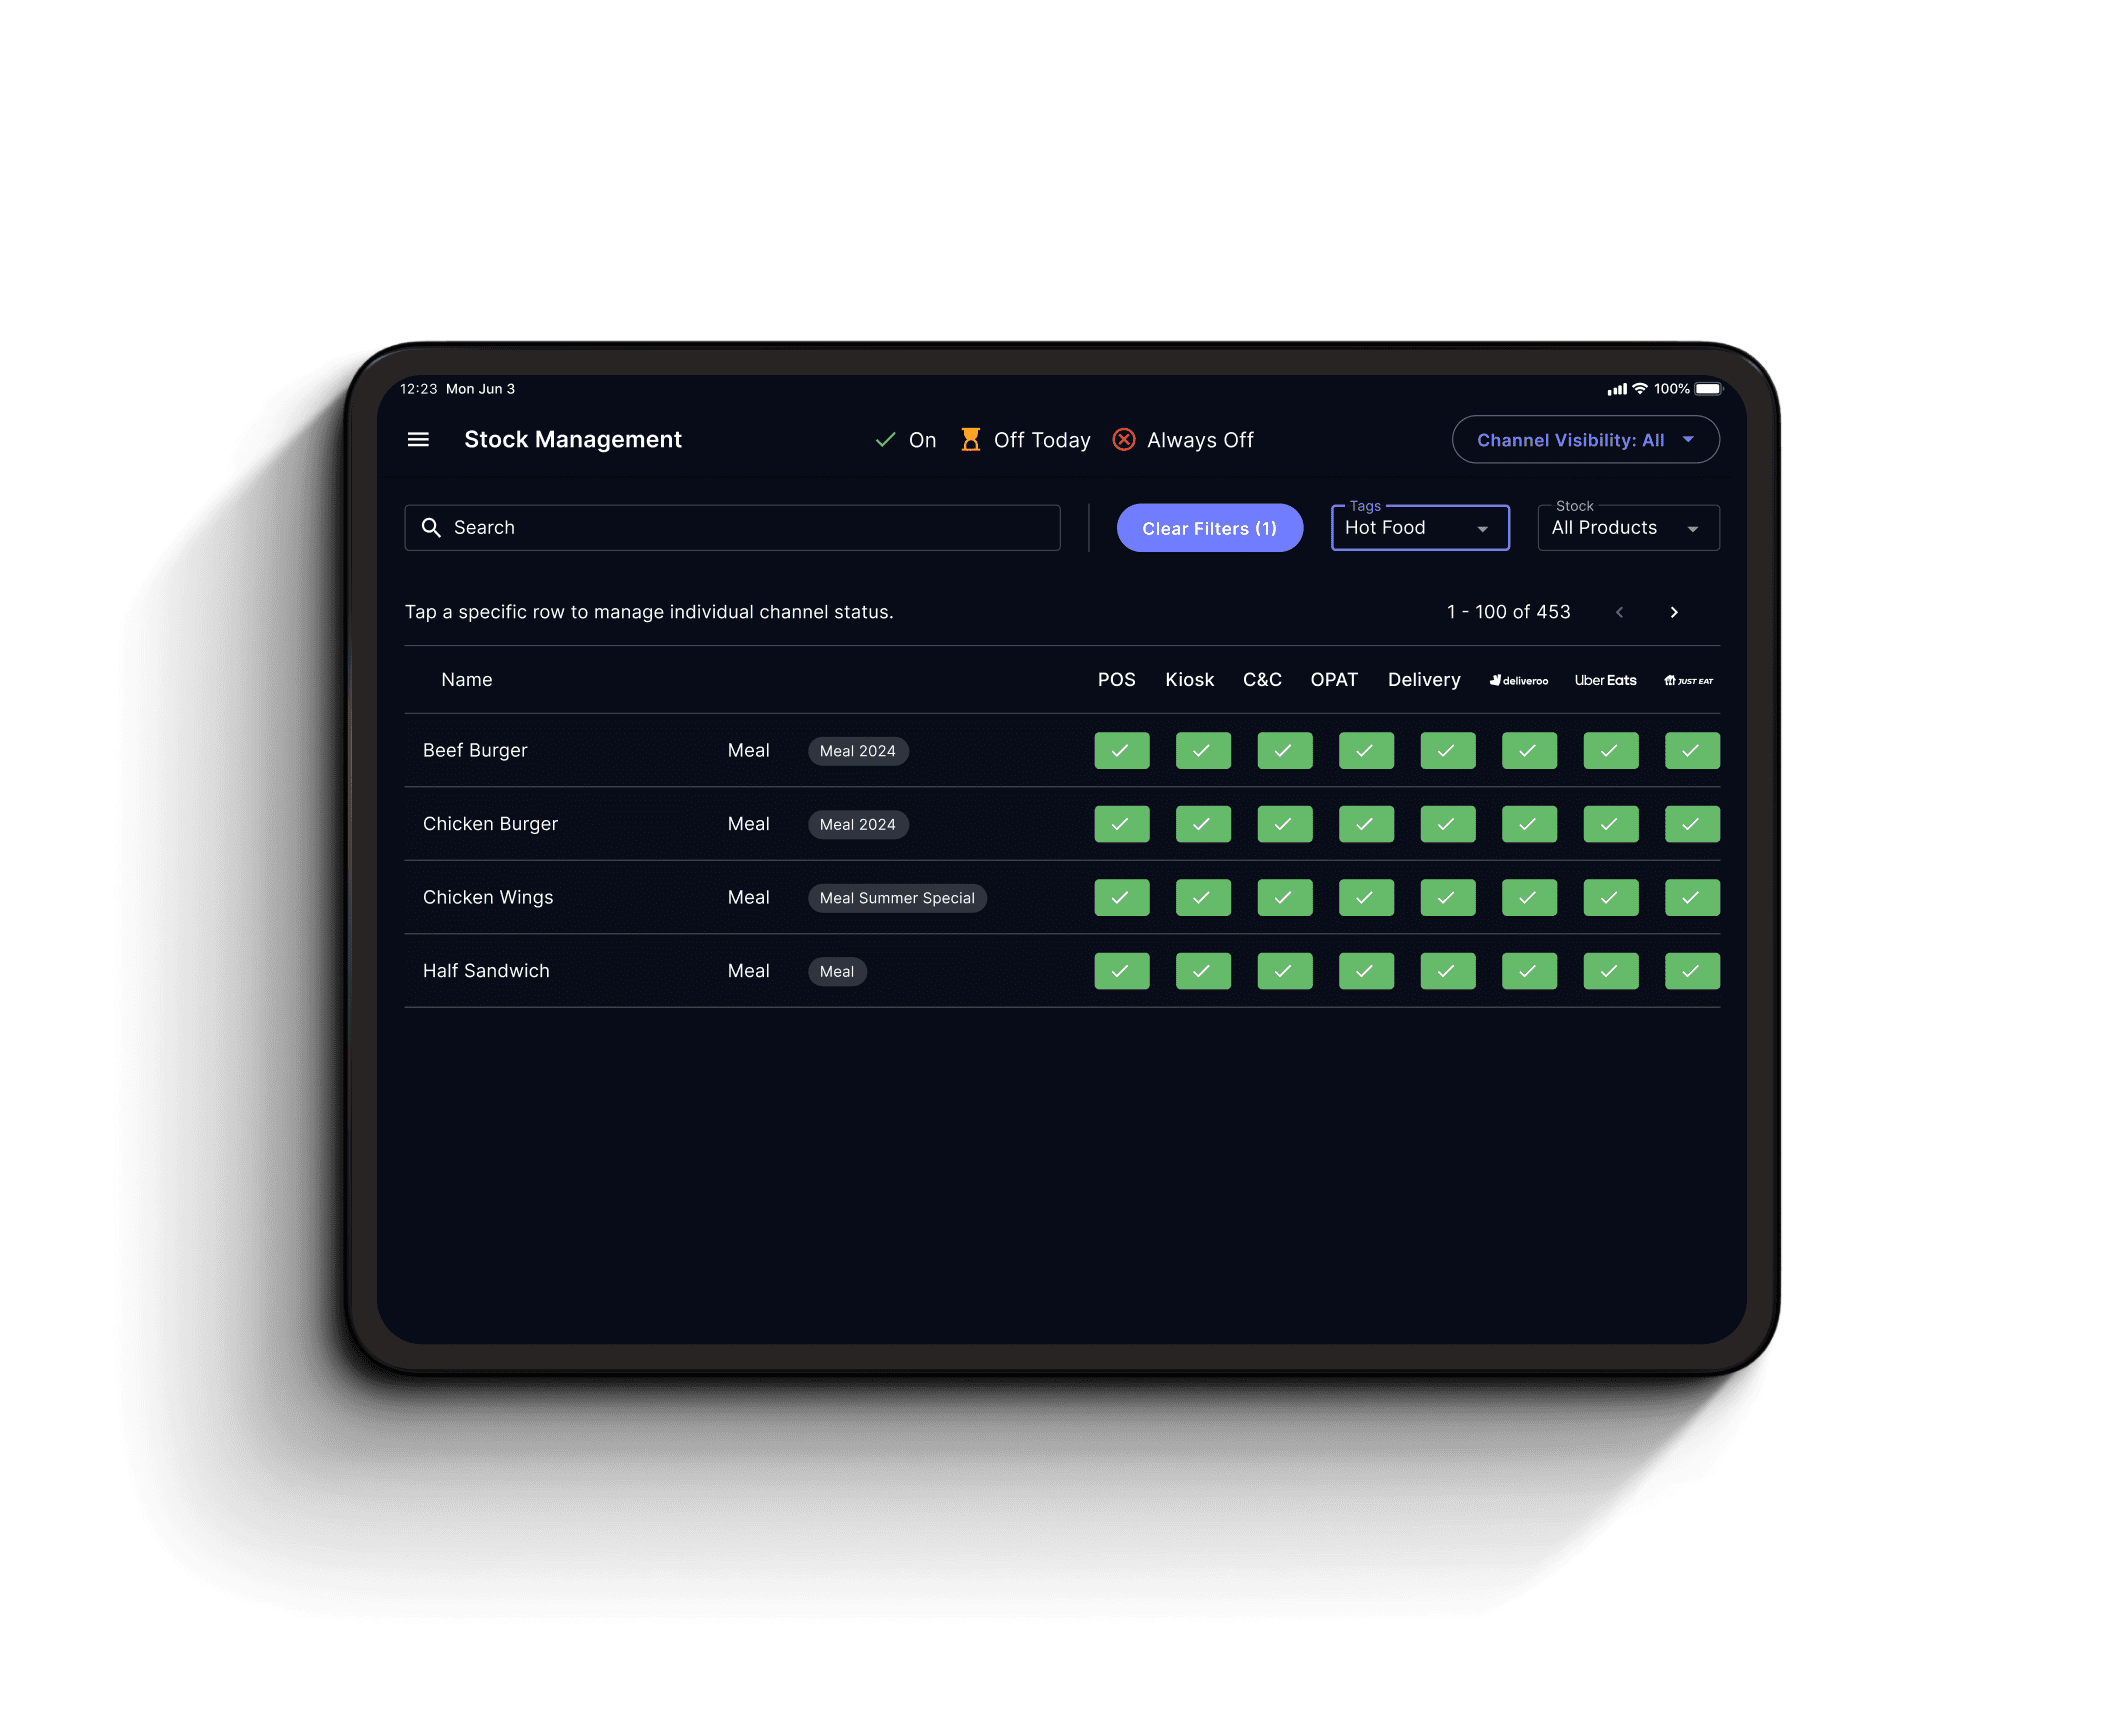The height and width of the screenshot is (1720, 2124).
Task: Click the Always Off red X icon
Action: click(x=1124, y=440)
